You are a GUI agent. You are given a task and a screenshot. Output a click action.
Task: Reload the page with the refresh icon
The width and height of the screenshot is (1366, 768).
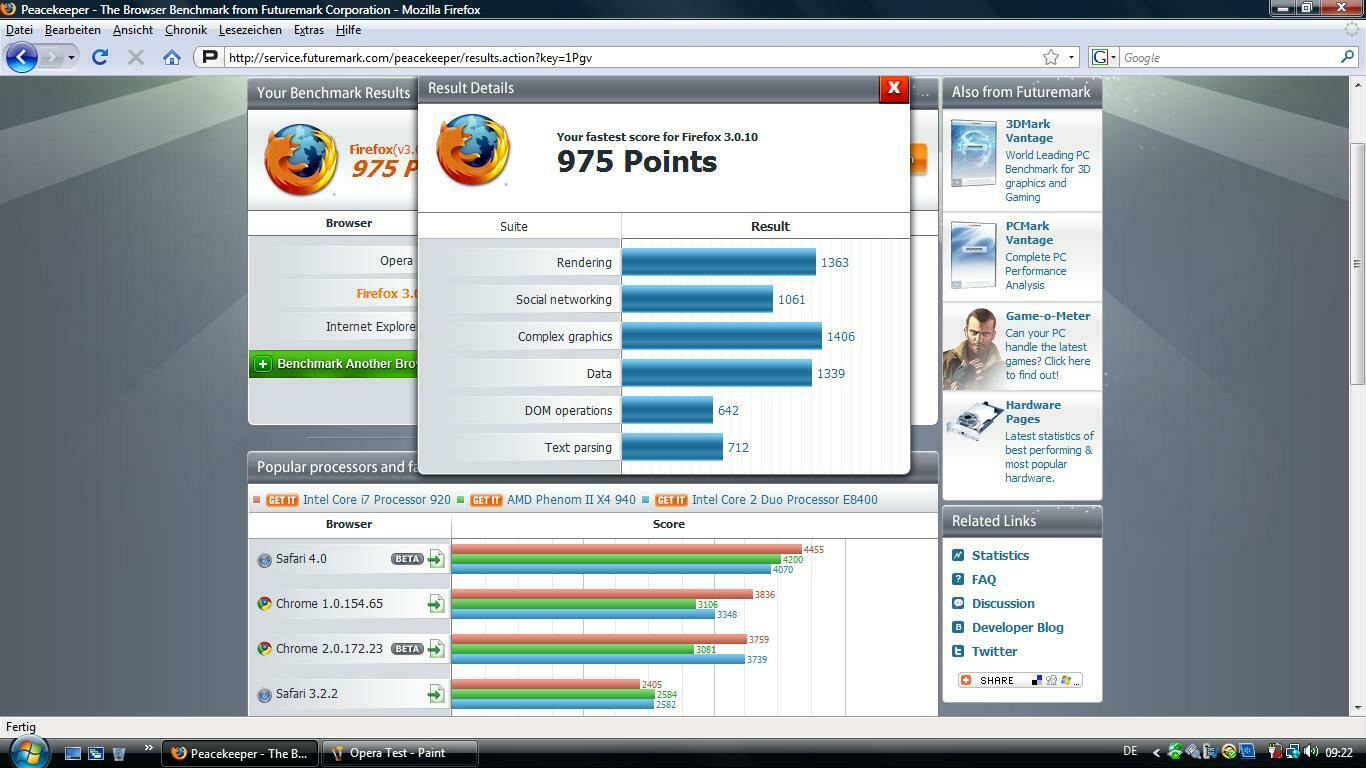click(x=100, y=57)
